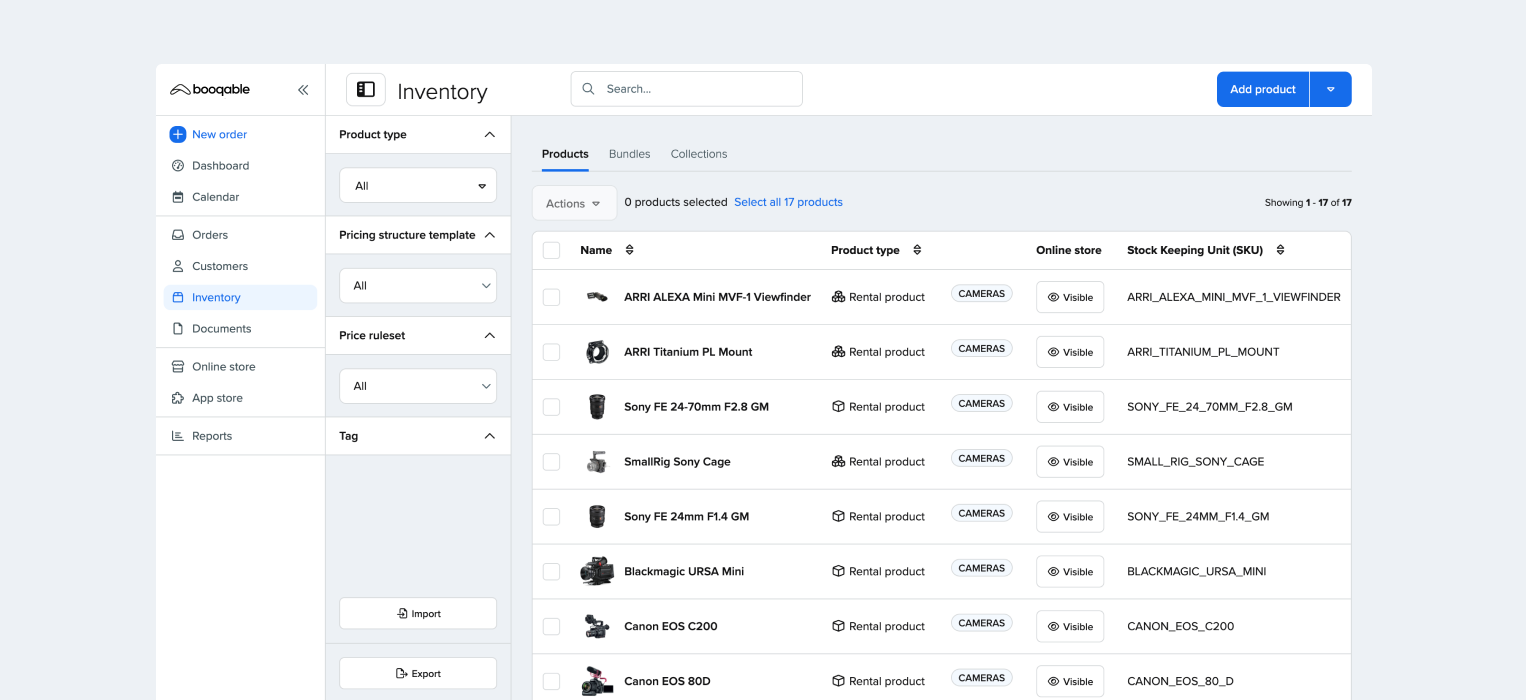Image resolution: width=1526 pixels, height=700 pixels.
Task: Switch to the Collections tab
Action: click(x=699, y=154)
